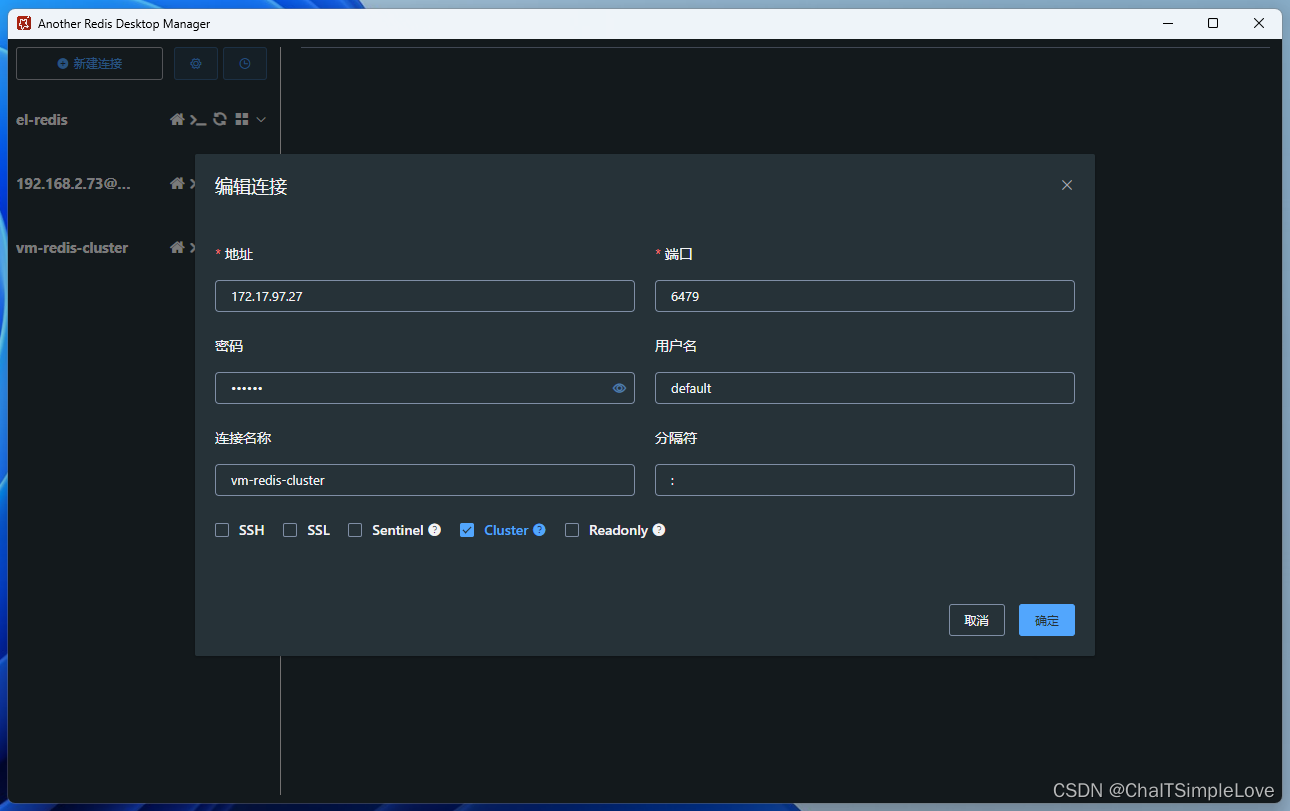Cancel with the 取消 button
Viewport: 1290px width, 811px height.
click(977, 620)
